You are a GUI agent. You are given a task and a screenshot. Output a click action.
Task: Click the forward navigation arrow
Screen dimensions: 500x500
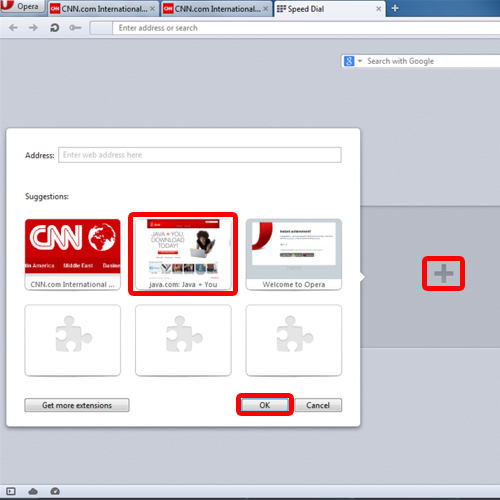(x=33, y=28)
